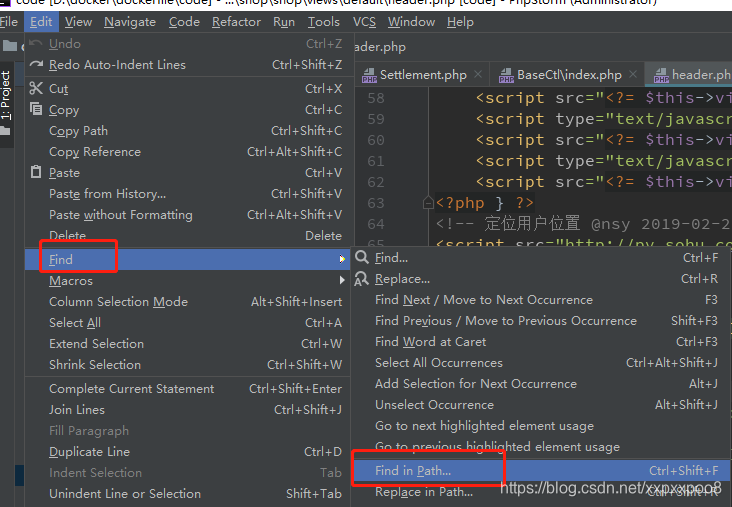The image size is (732, 507).
Task: Choose Duplicate Line
Action: click(x=187, y=452)
